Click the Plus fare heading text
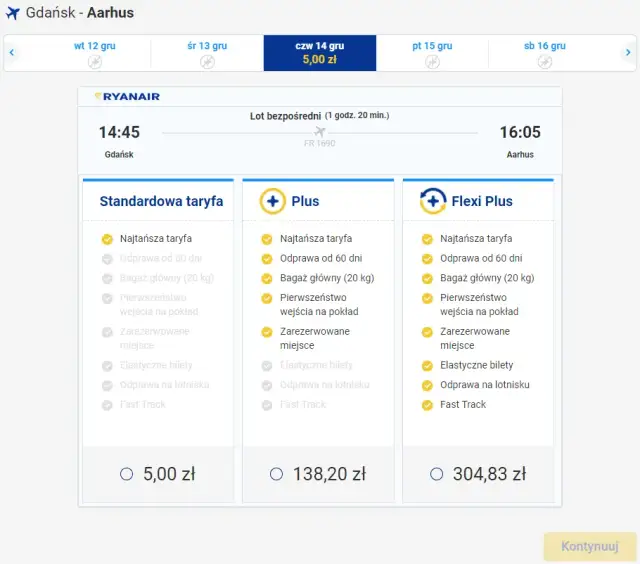Screen dimensions: 640x564 305,201
